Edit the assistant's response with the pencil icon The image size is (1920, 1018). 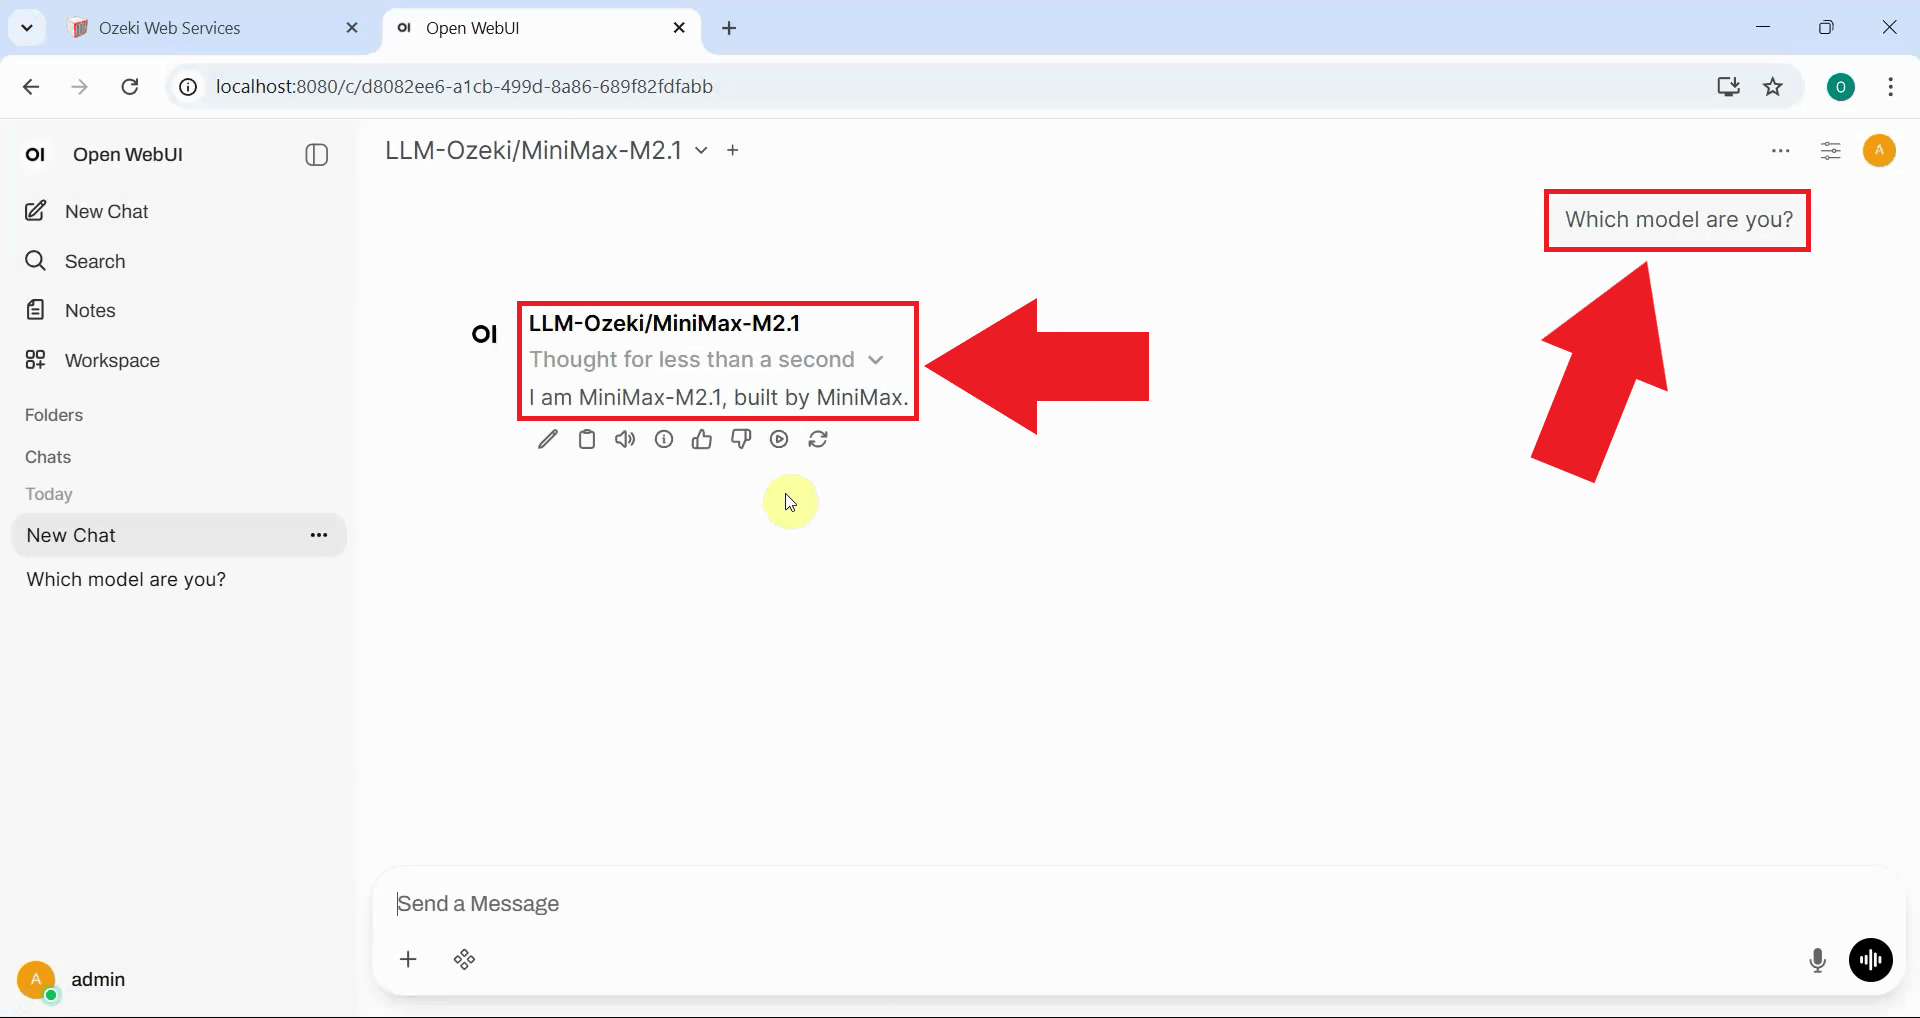click(x=547, y=439)
